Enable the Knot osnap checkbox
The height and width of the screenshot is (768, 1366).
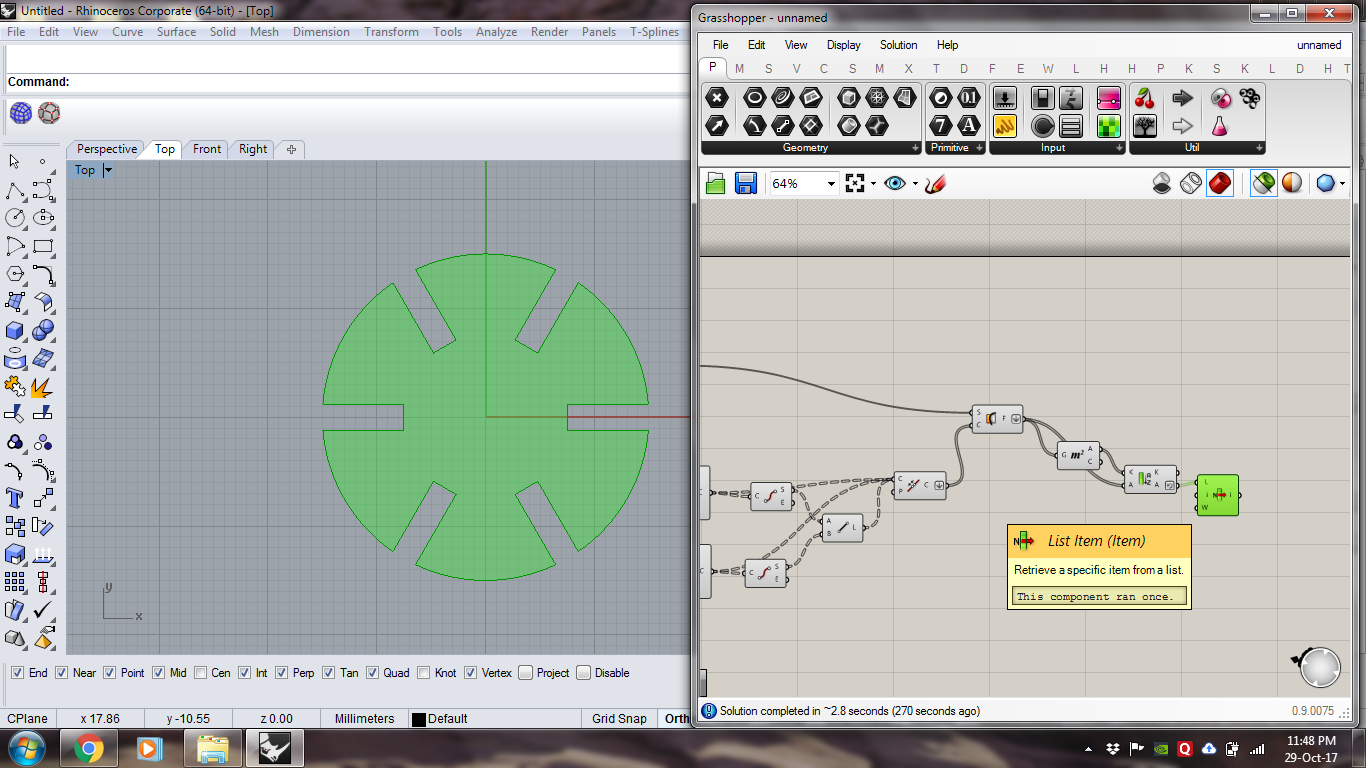pos(424,673)
